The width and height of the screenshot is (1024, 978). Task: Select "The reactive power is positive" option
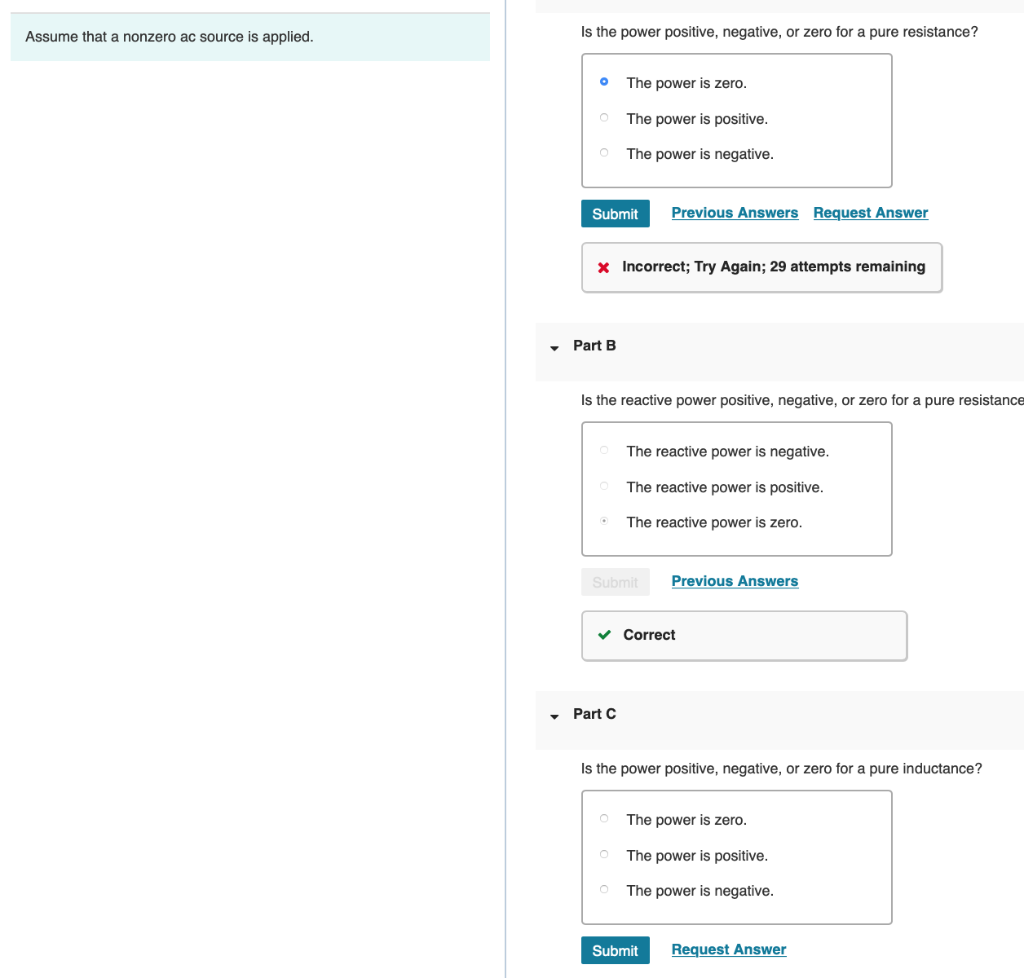pyautogui.click(x=604, y=486)
